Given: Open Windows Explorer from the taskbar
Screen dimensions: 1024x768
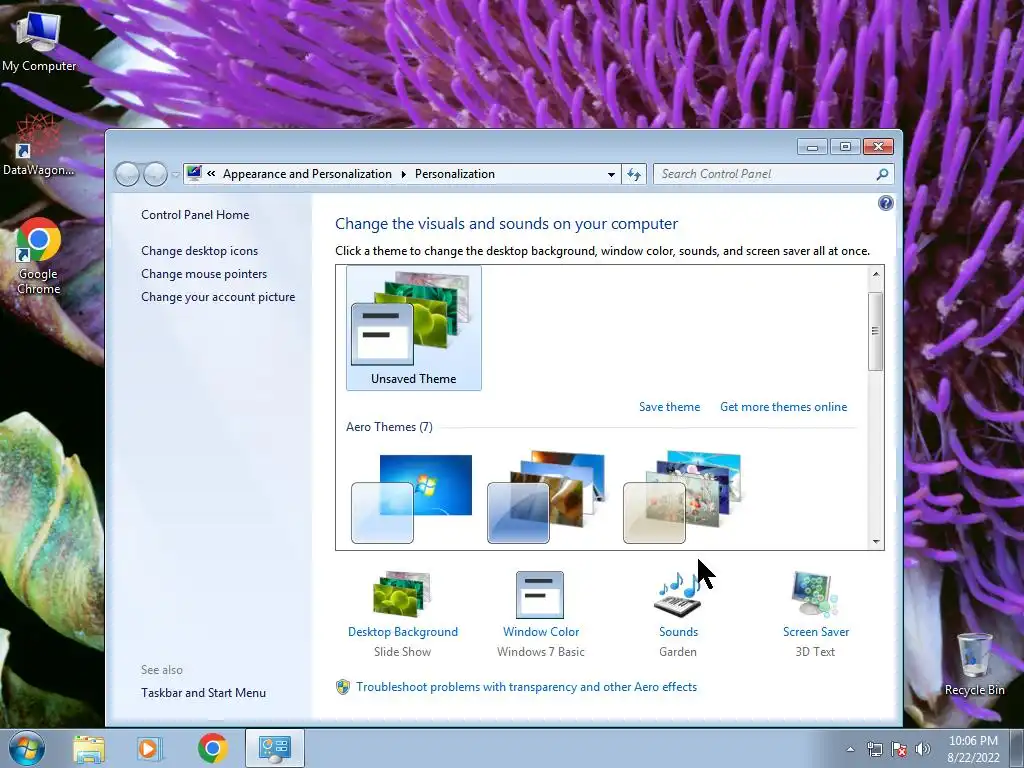Looking at the screenshot, I should coord(89,749).
